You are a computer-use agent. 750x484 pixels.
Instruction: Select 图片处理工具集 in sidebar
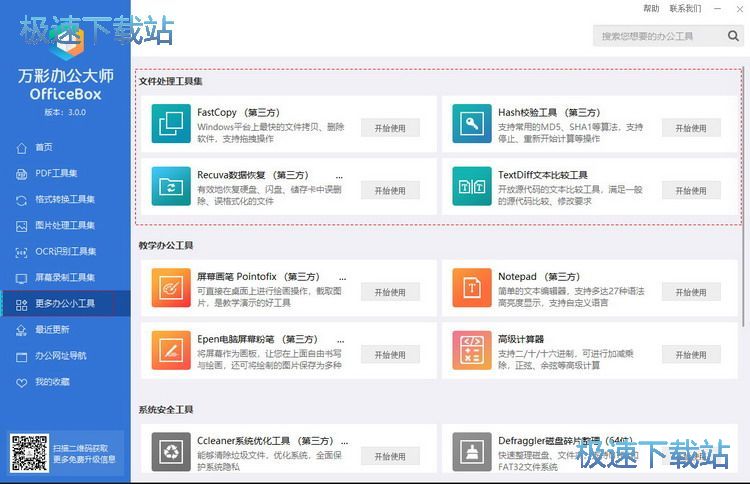tap(65, 225)
